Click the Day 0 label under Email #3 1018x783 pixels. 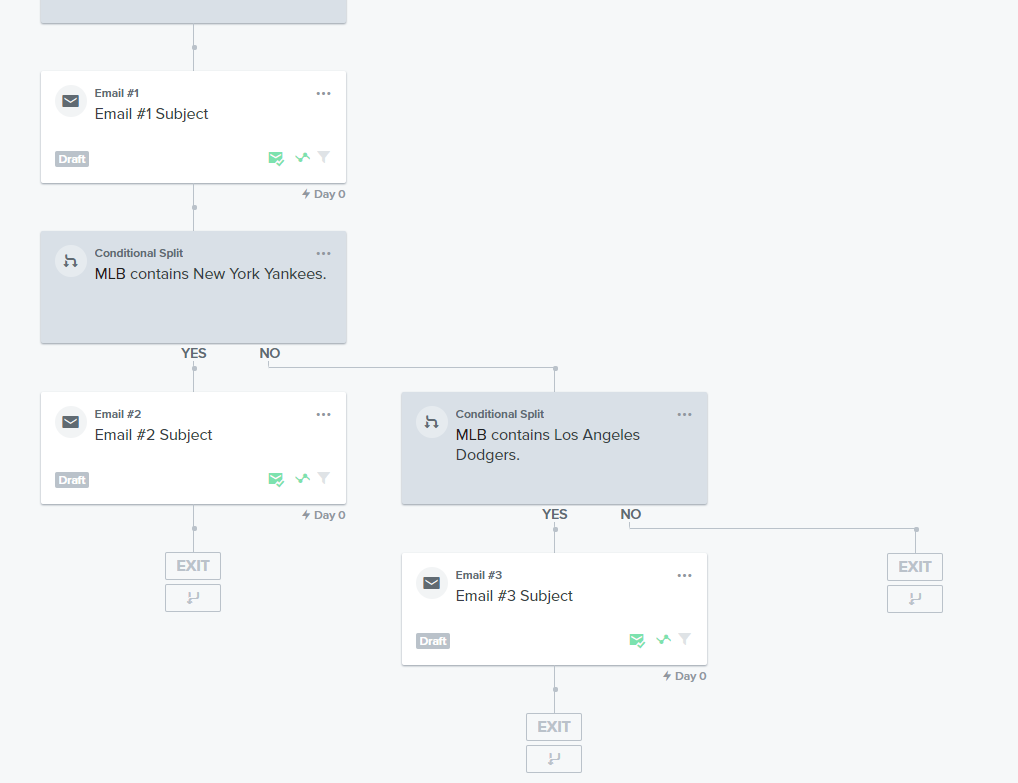click(684, 676)
